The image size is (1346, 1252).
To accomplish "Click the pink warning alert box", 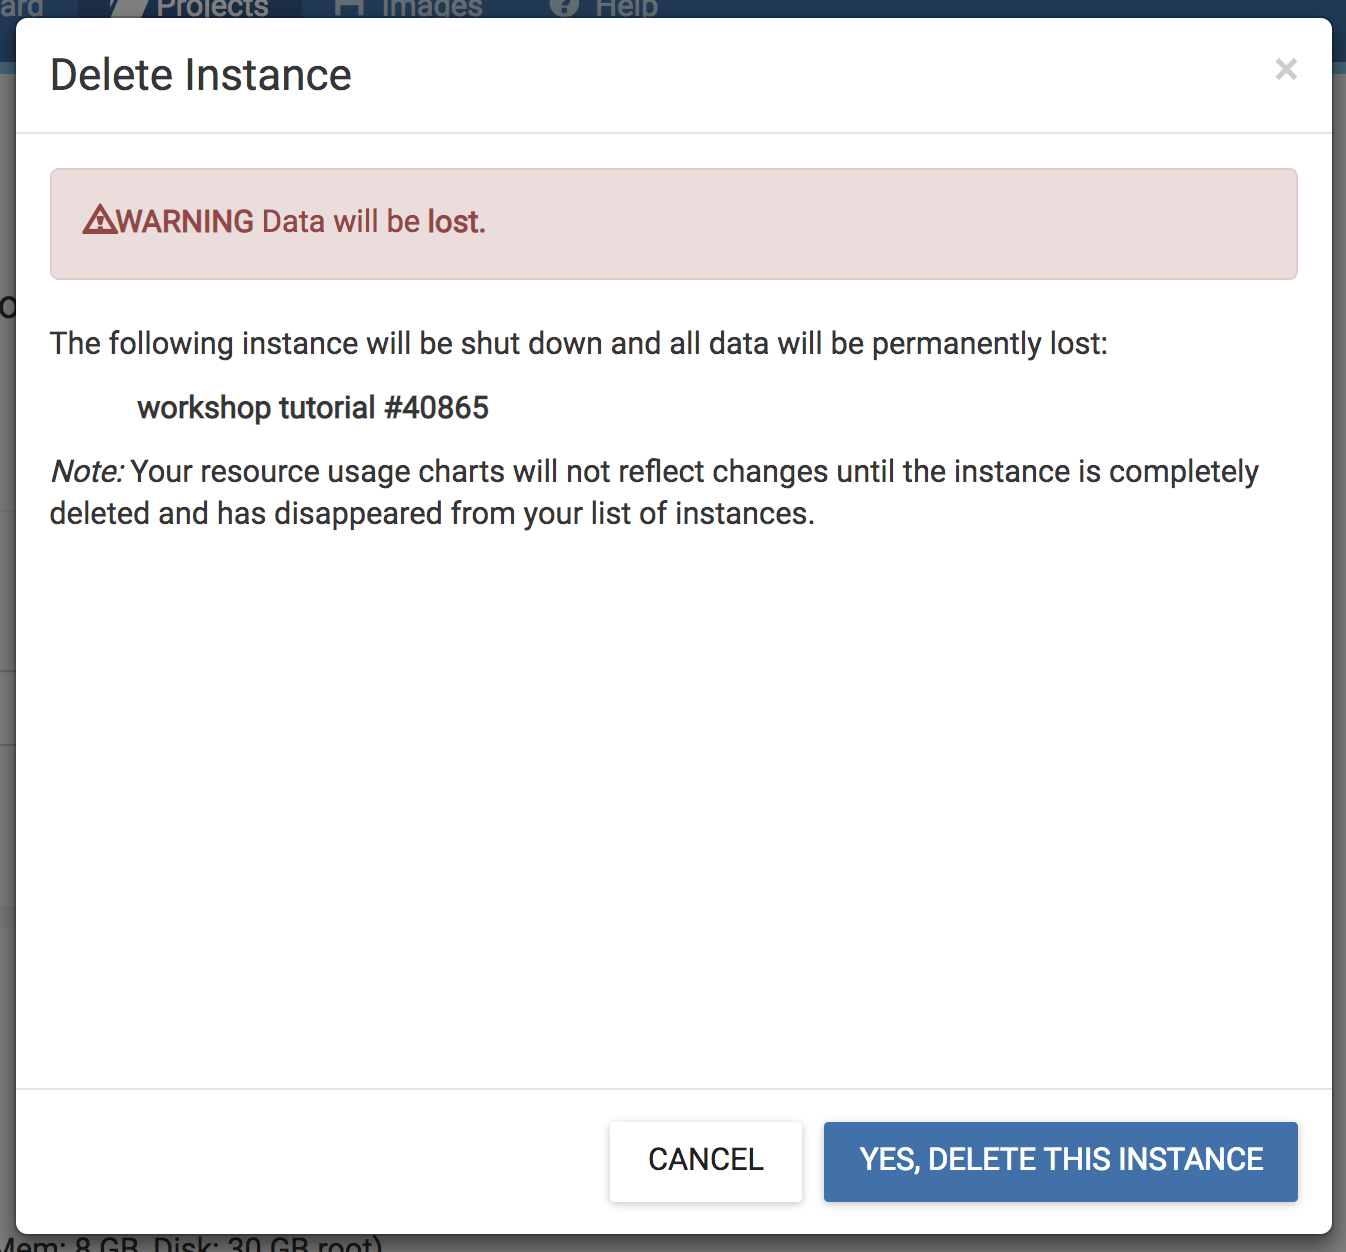I will pyautogui.click(x=674, y=224).
